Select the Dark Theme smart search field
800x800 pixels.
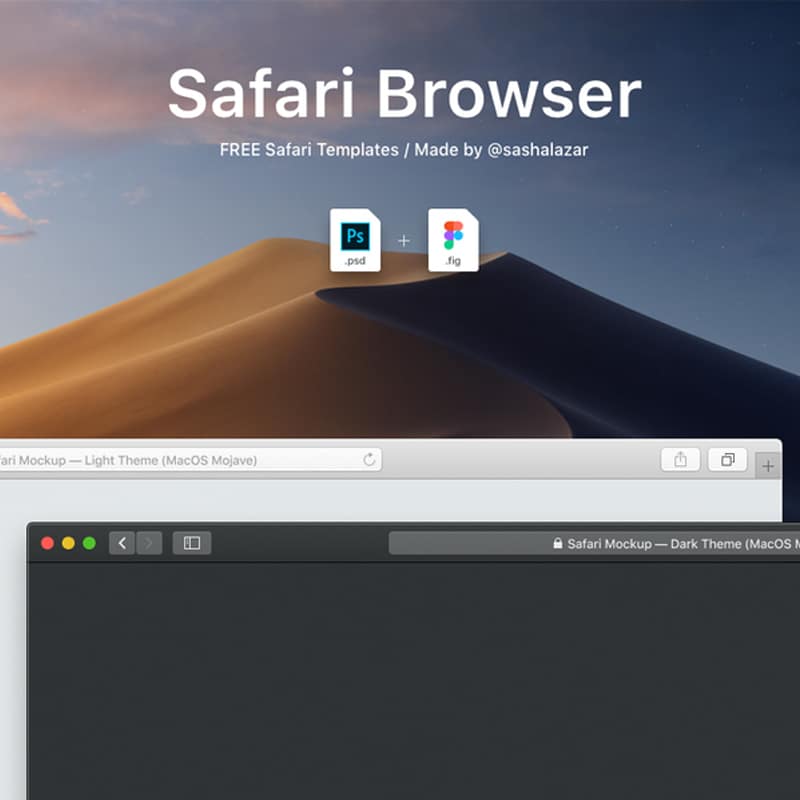620,544
